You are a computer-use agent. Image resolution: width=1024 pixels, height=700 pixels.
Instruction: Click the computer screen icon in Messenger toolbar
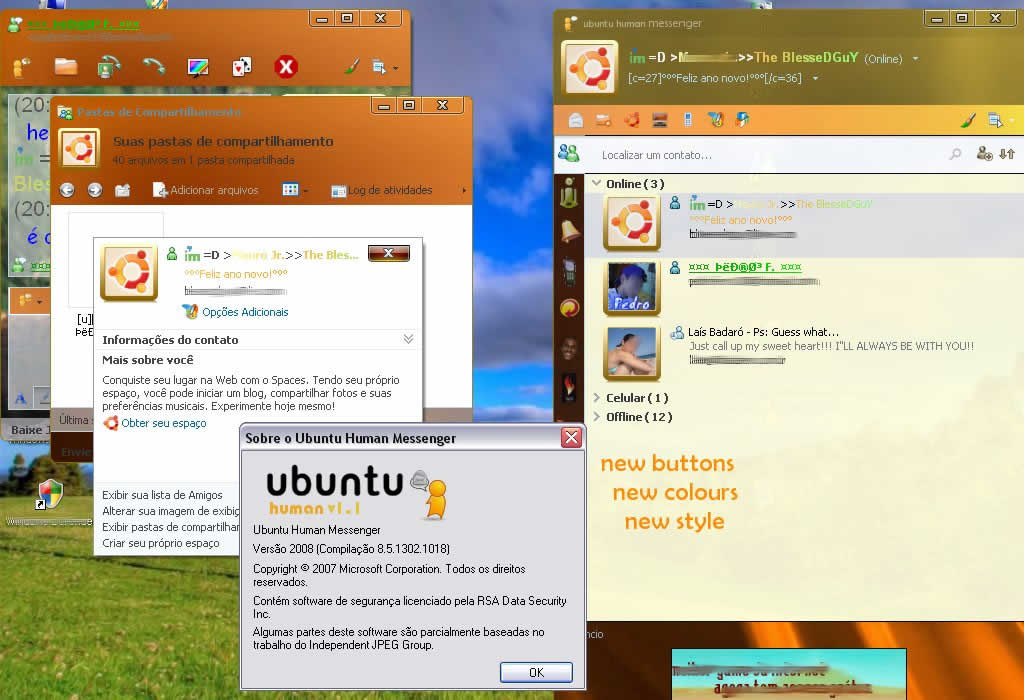click(660, 120)
